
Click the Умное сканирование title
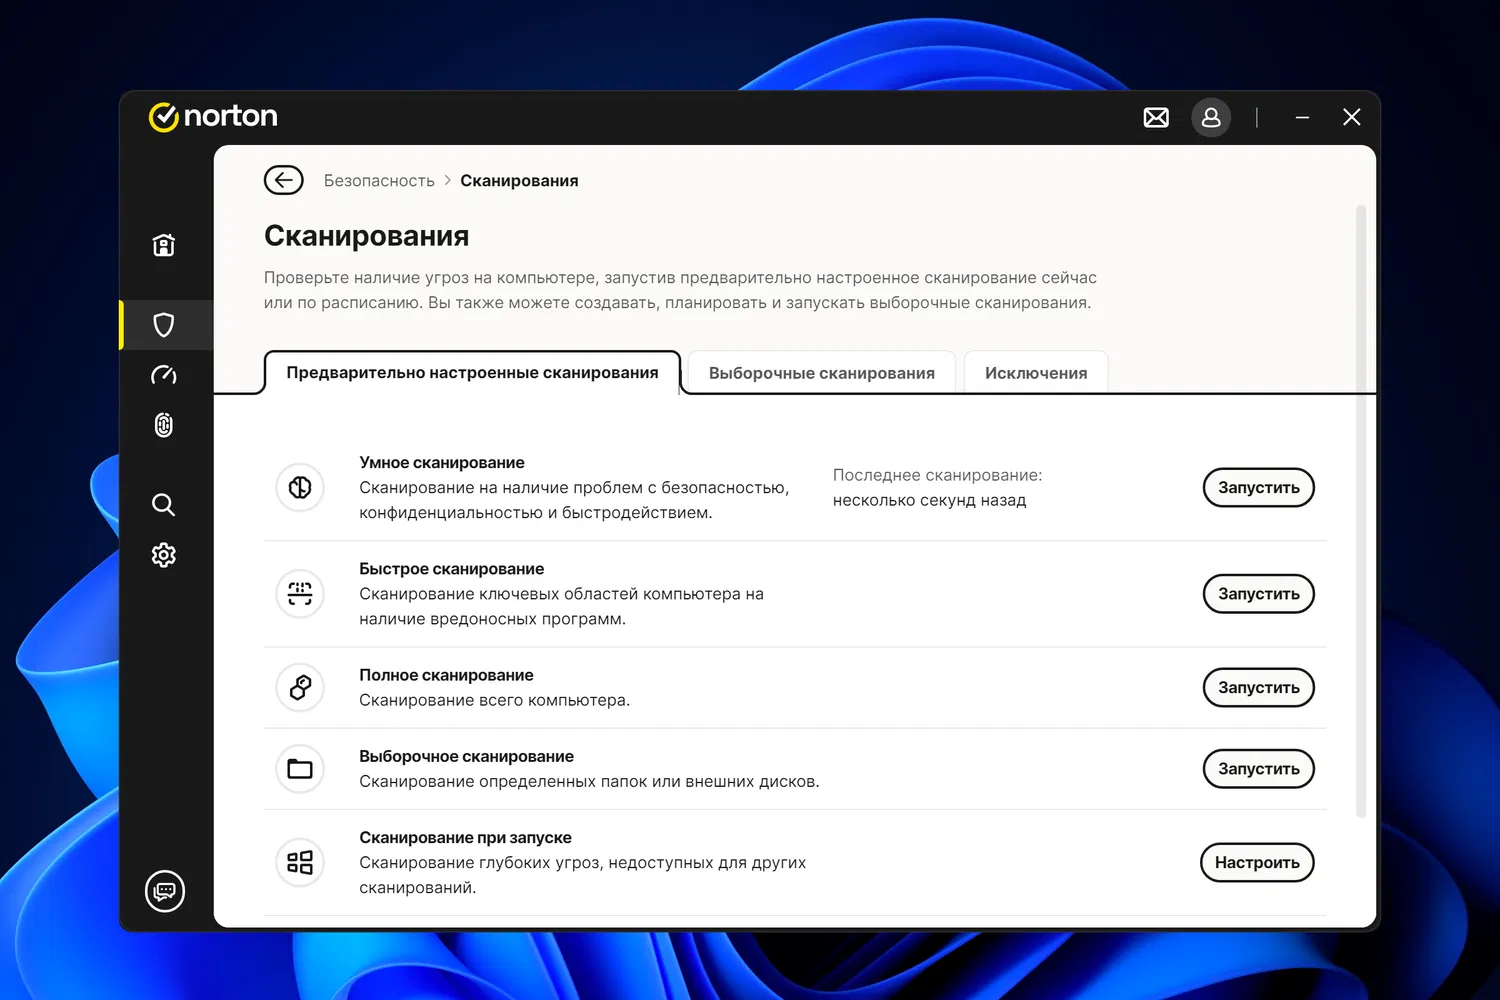coord(442,463)
